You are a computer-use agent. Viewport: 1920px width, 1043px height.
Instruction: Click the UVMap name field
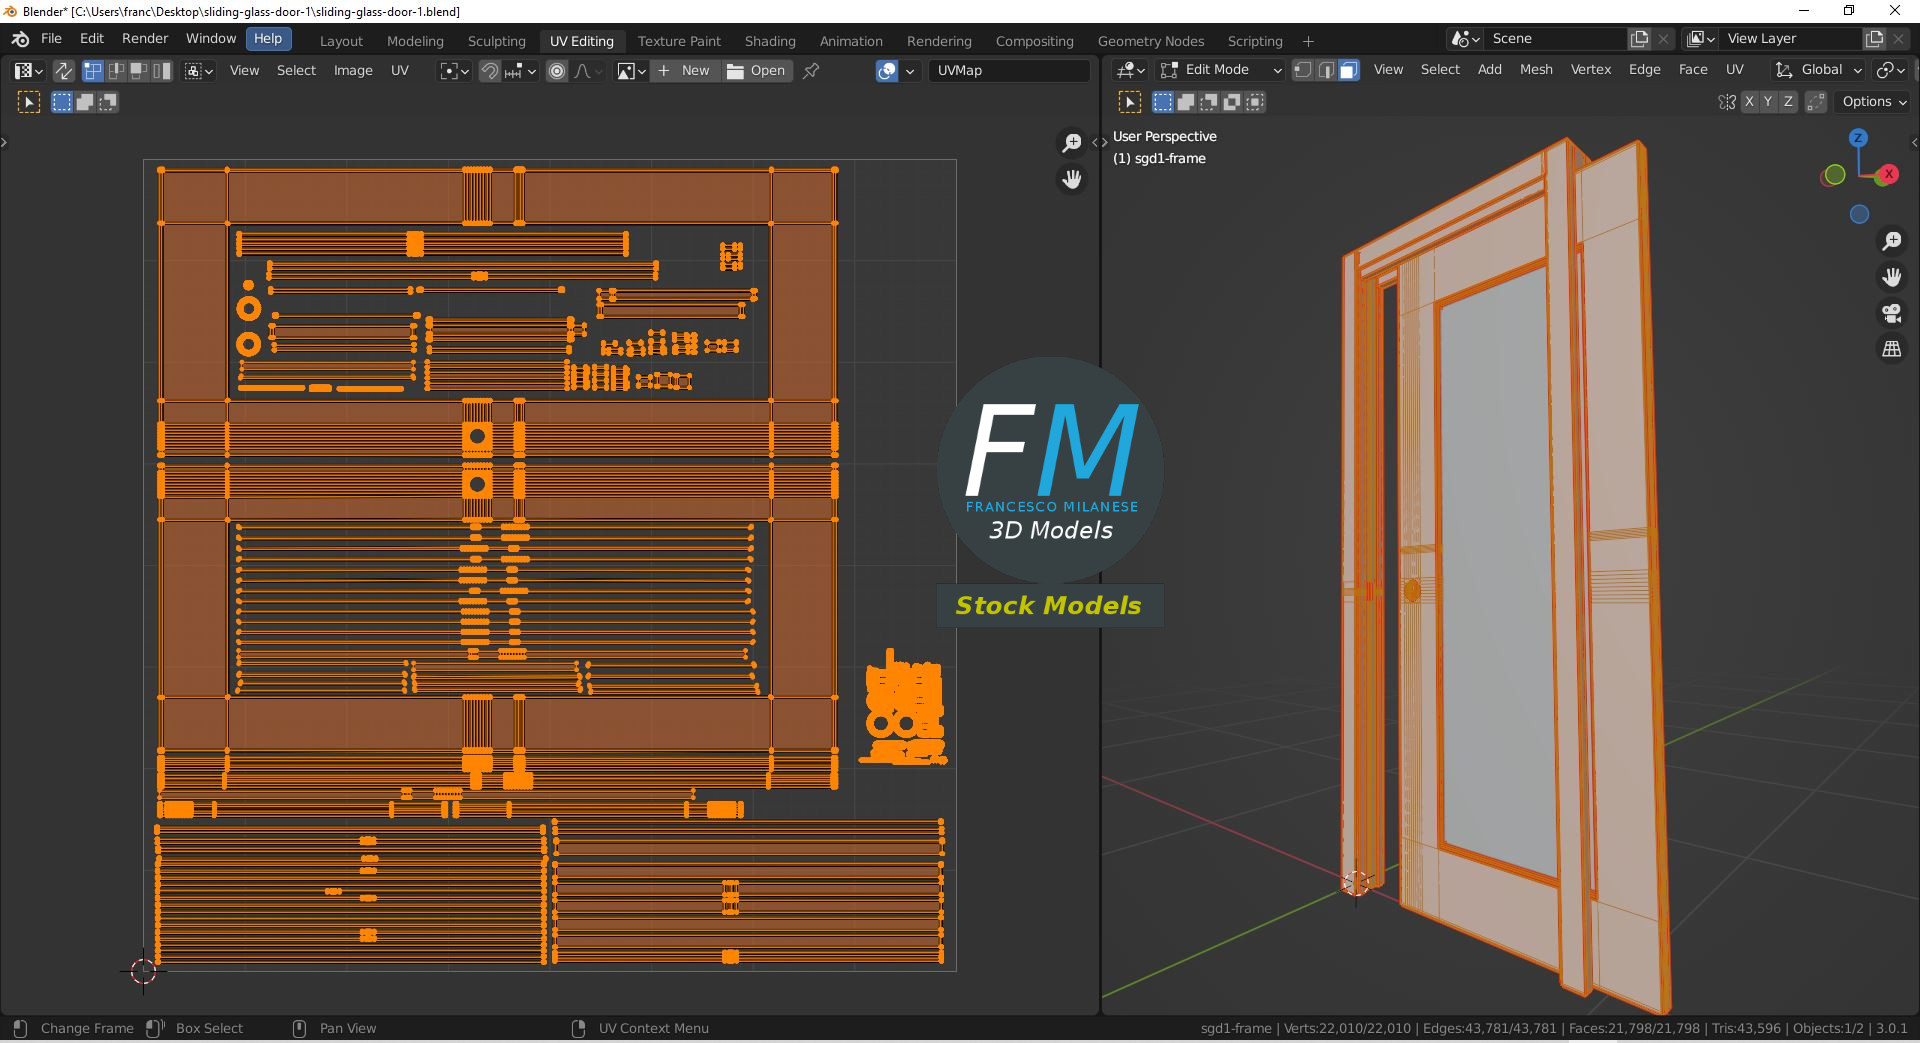click(1008, 71)
